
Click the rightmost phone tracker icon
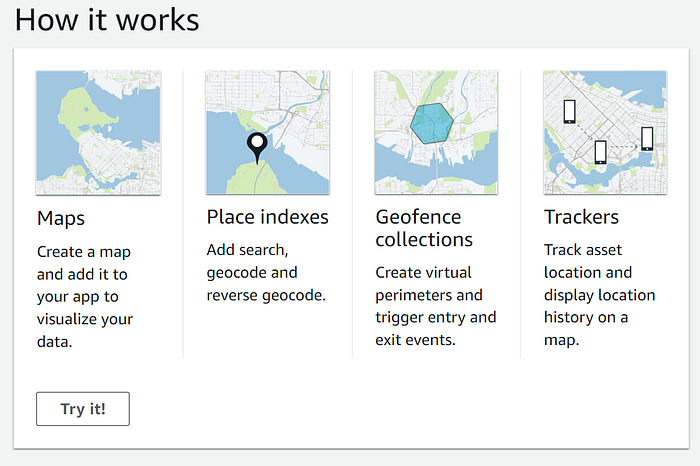pyautogui.click(x=647, y=139)
